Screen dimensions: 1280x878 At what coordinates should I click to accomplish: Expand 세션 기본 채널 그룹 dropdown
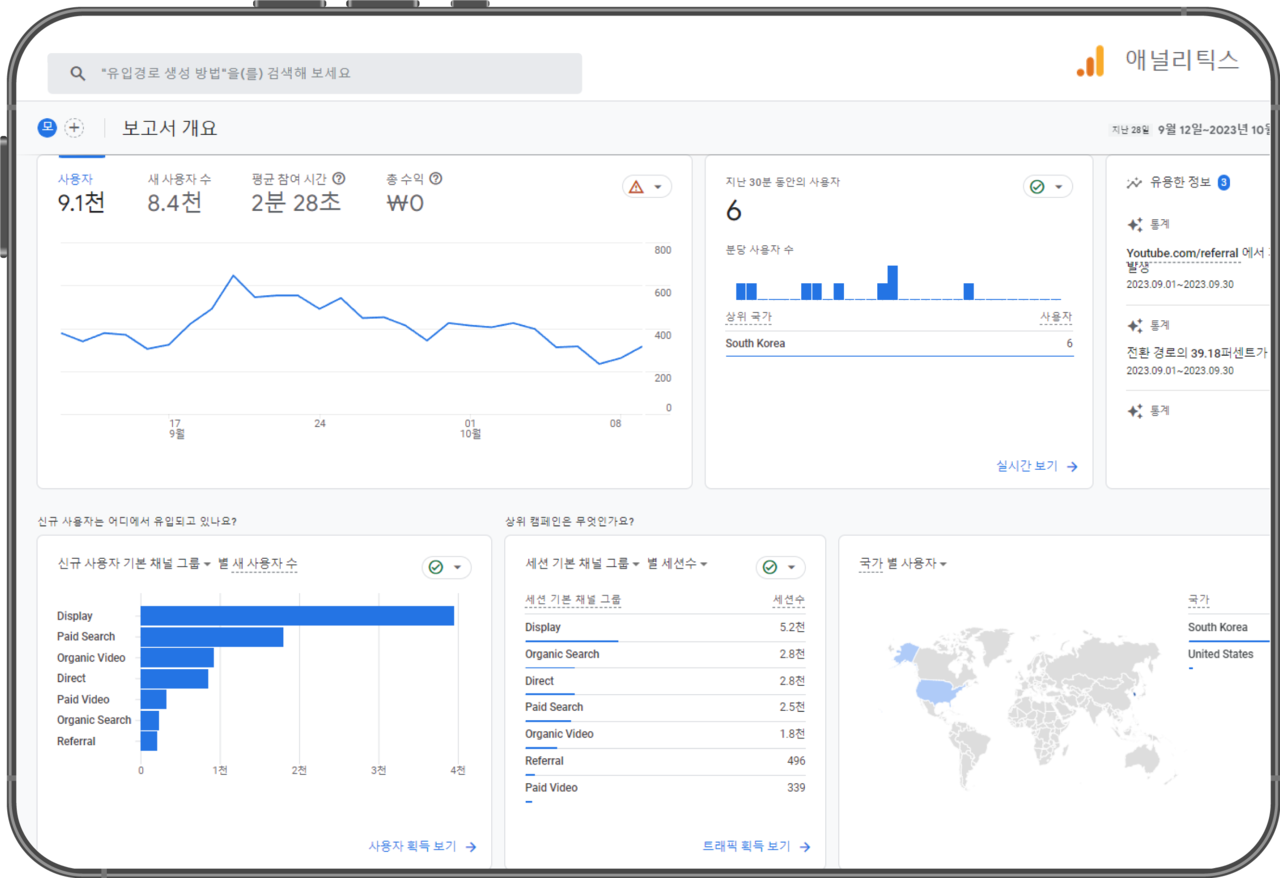(636, 565)
